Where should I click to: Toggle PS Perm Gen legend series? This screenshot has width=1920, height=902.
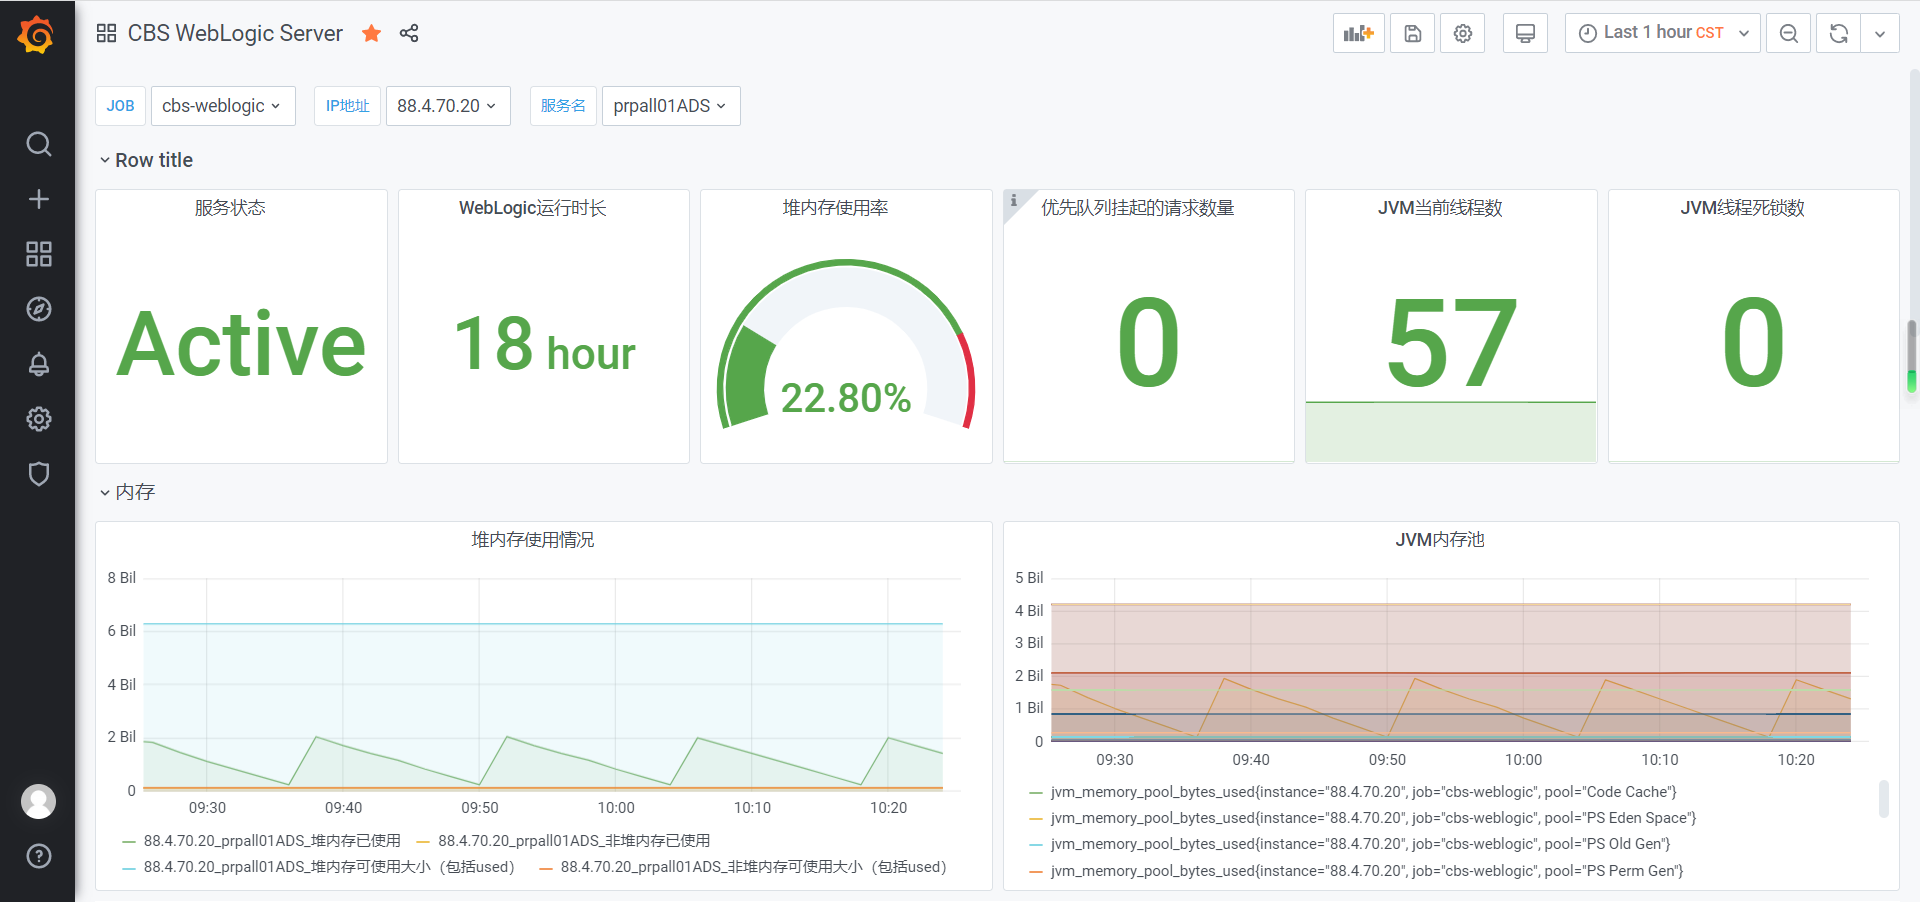(x=1366, y=871)
